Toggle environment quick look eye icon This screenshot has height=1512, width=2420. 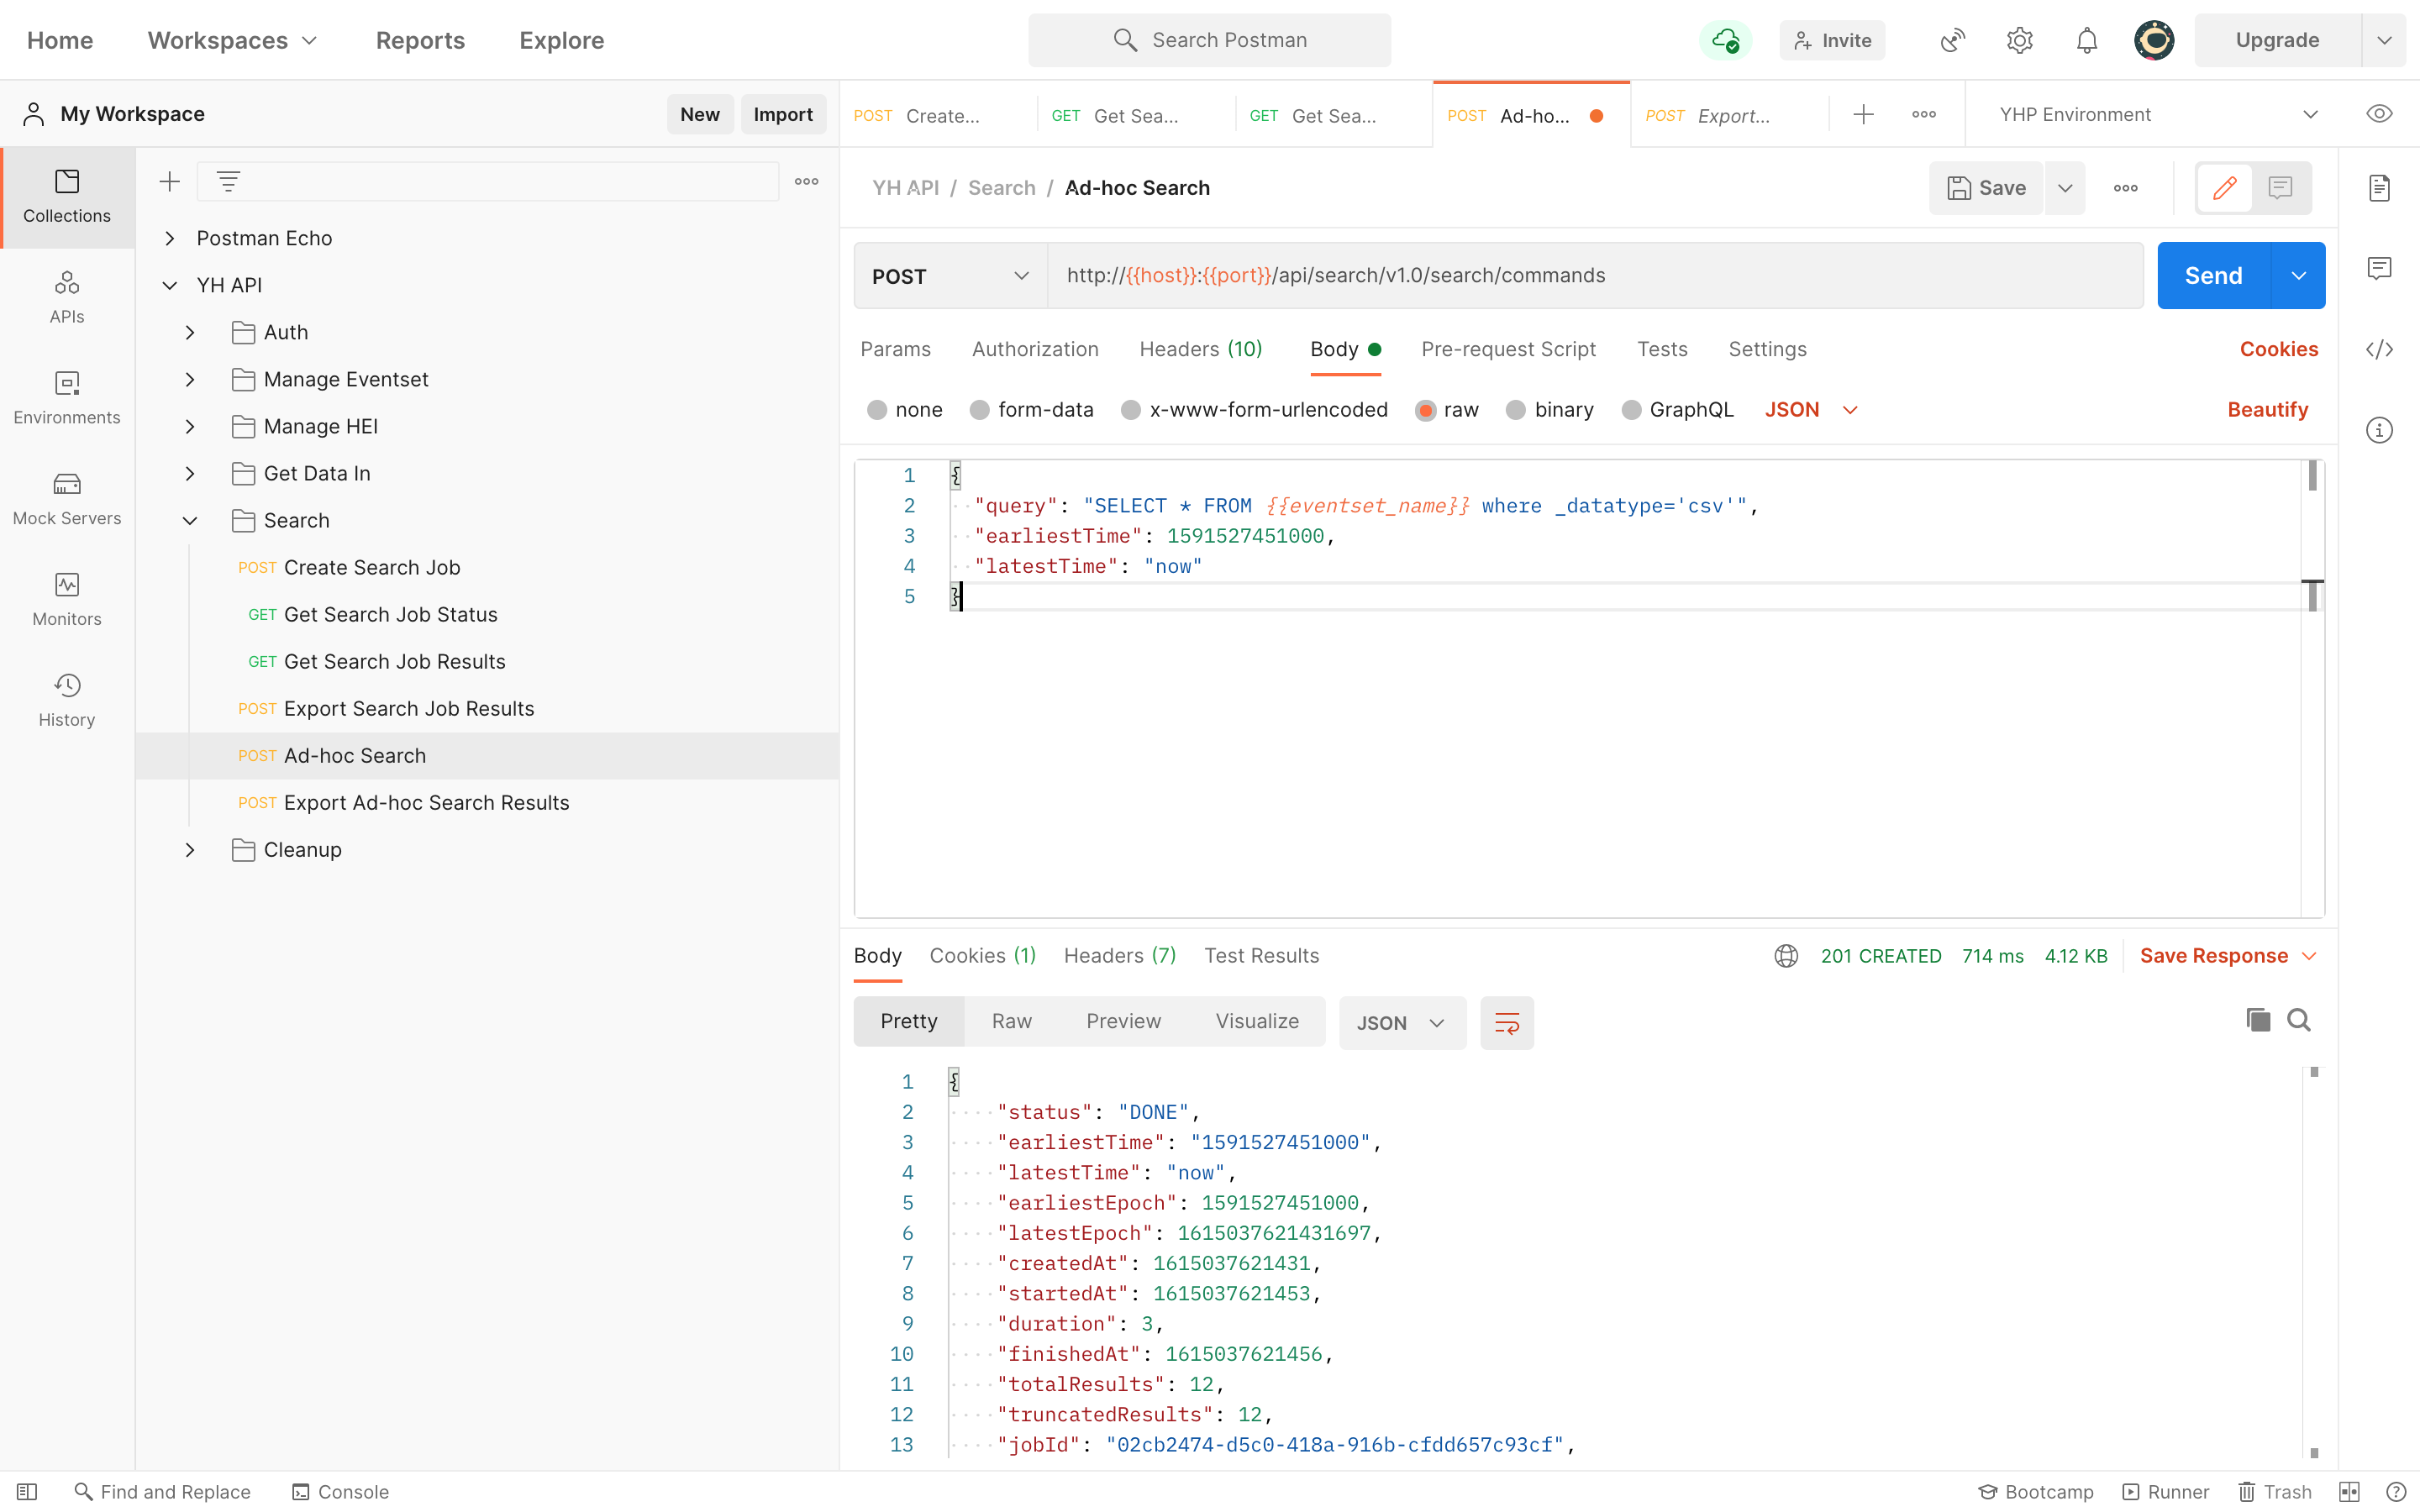(2379, 114)
